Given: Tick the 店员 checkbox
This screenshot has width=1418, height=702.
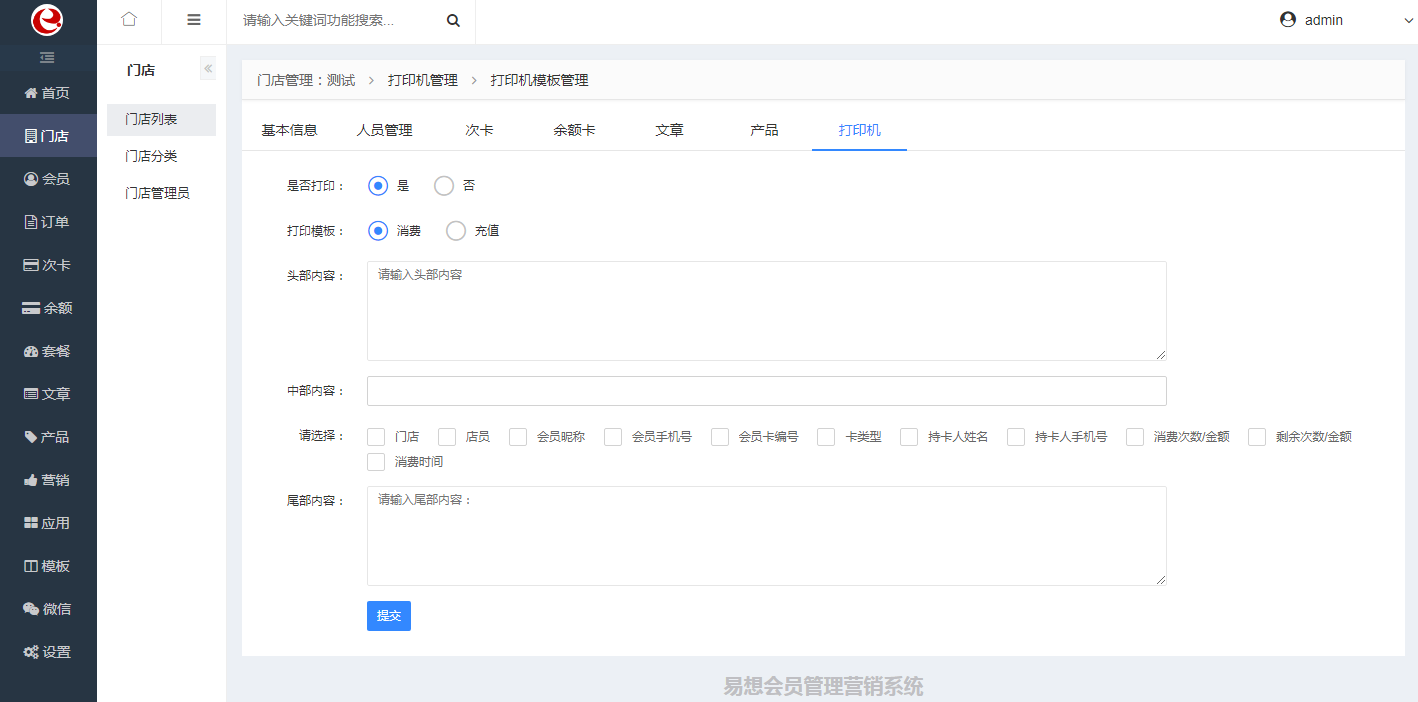Looking at the screenshot, I should [447, 437].
